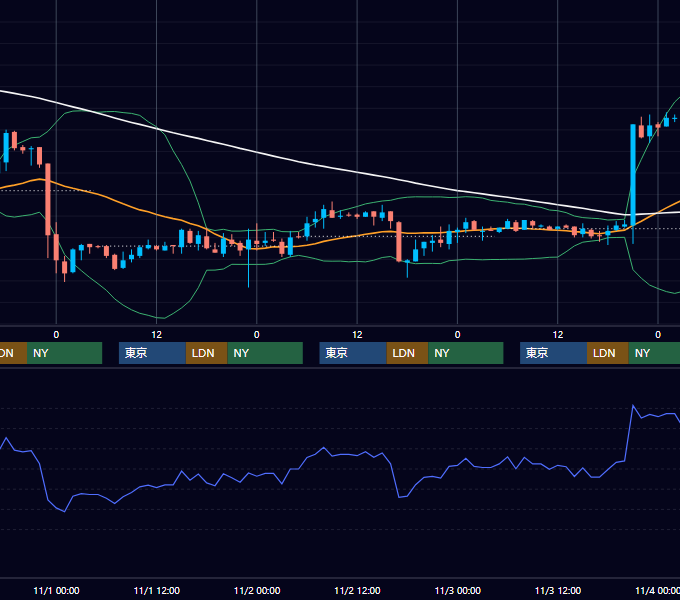Viewport: 680px width, 600px height.
Task: Click the 東京 session block under 11/1 12:00
Action: (x=152, y=353)
